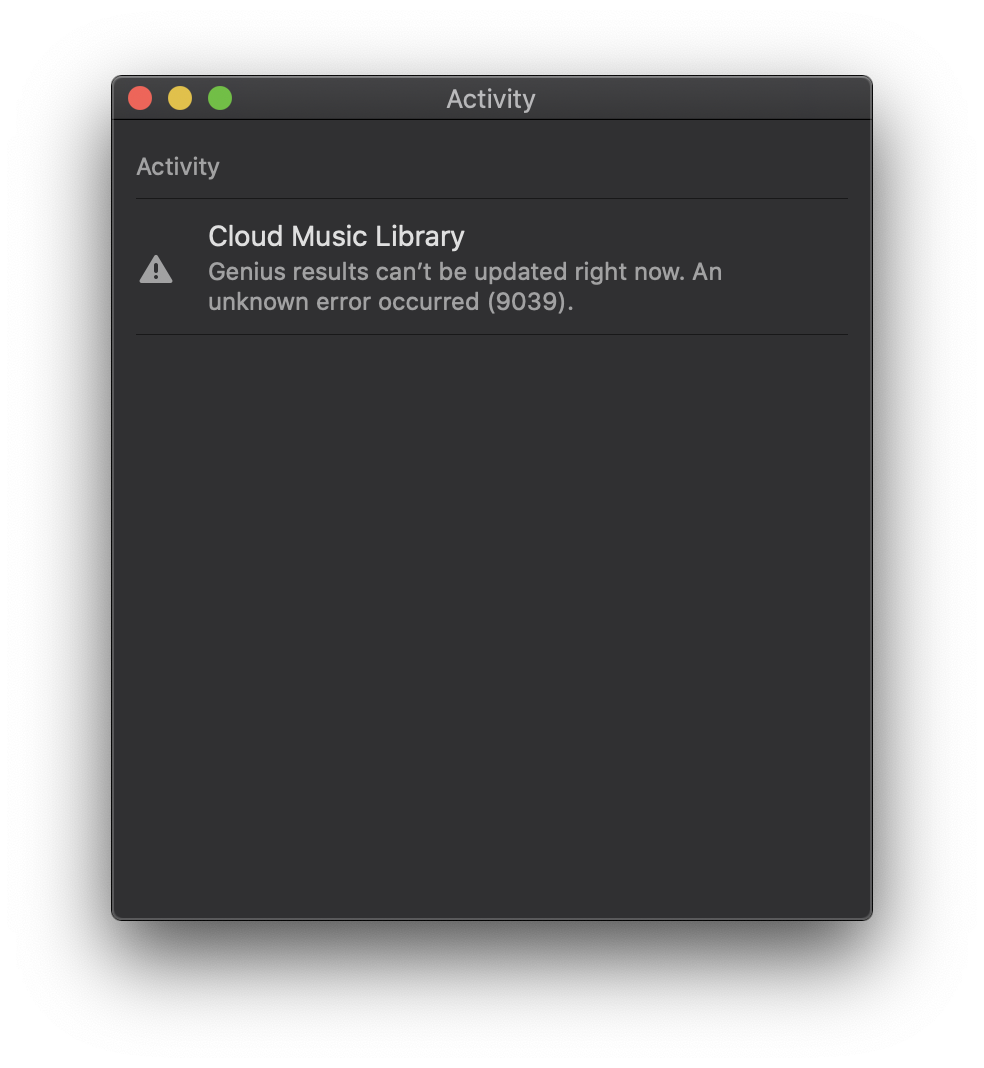Click the empty area below the activity list
This screenshot has height=1068, width=984.
pos(492,627)
